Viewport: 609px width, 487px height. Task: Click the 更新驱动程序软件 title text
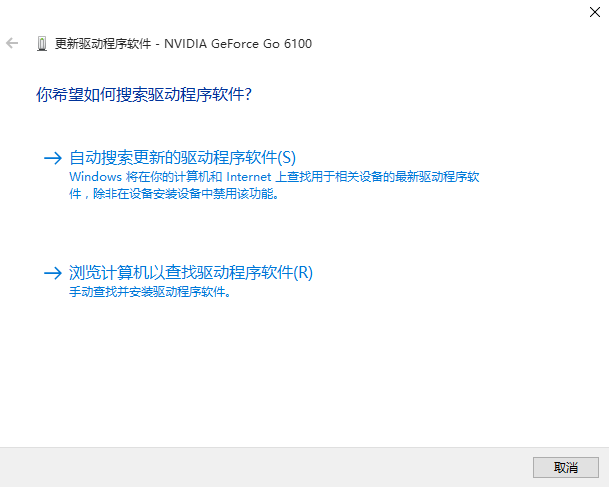103,43
